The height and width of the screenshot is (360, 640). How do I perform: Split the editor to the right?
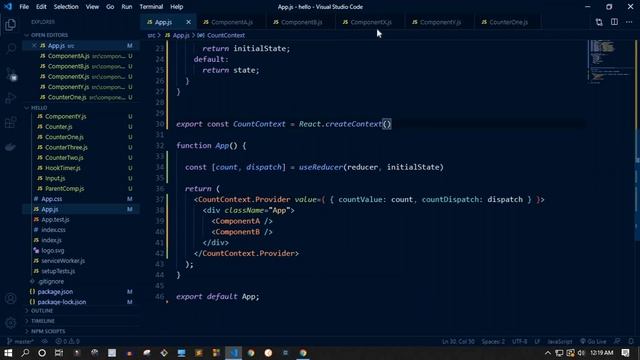[614, 22]
